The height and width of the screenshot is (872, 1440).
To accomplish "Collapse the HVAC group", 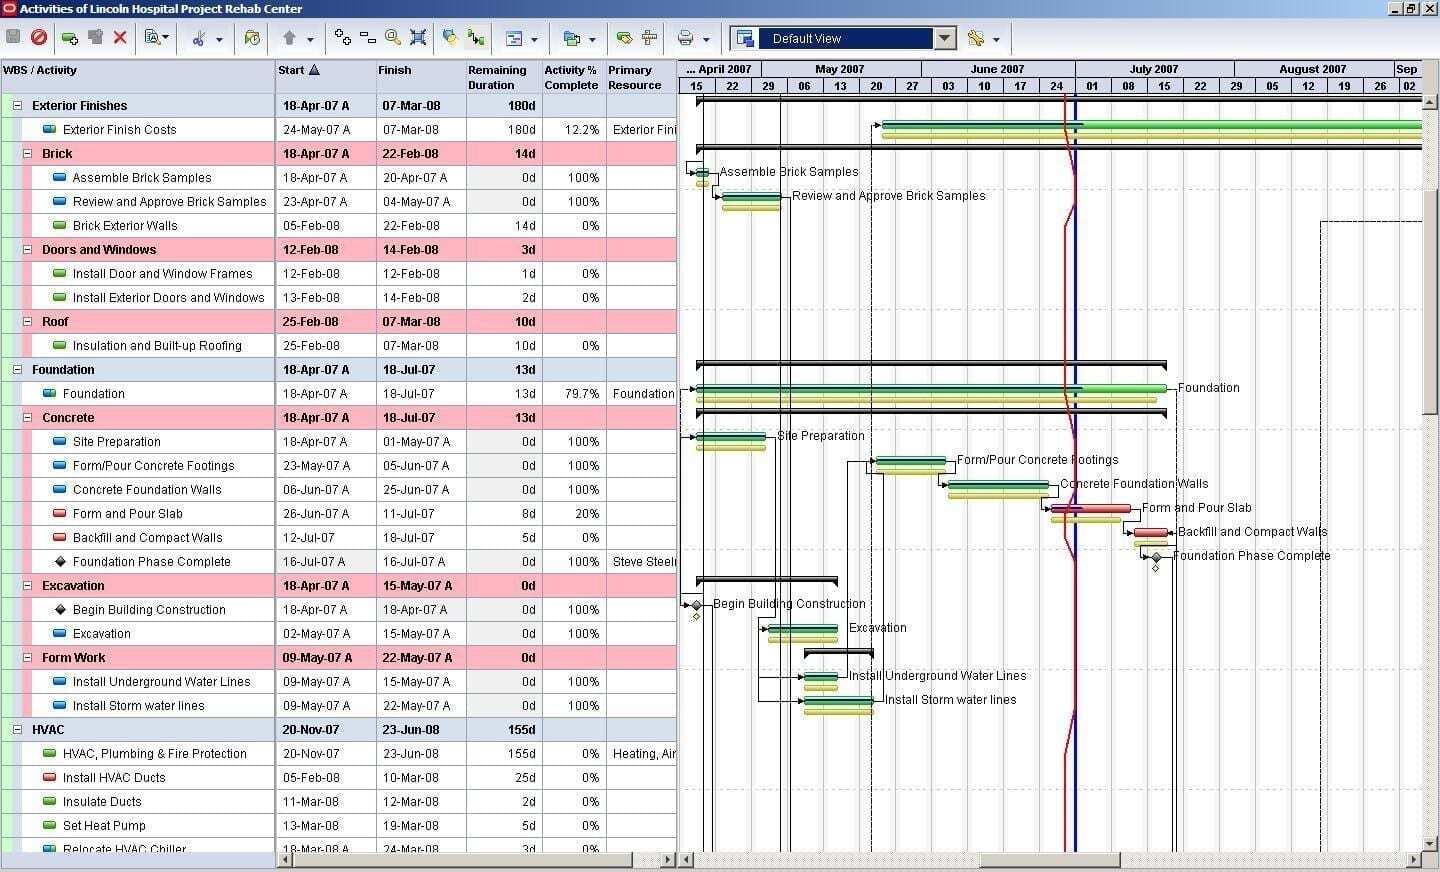I will [x=16, y=729].
